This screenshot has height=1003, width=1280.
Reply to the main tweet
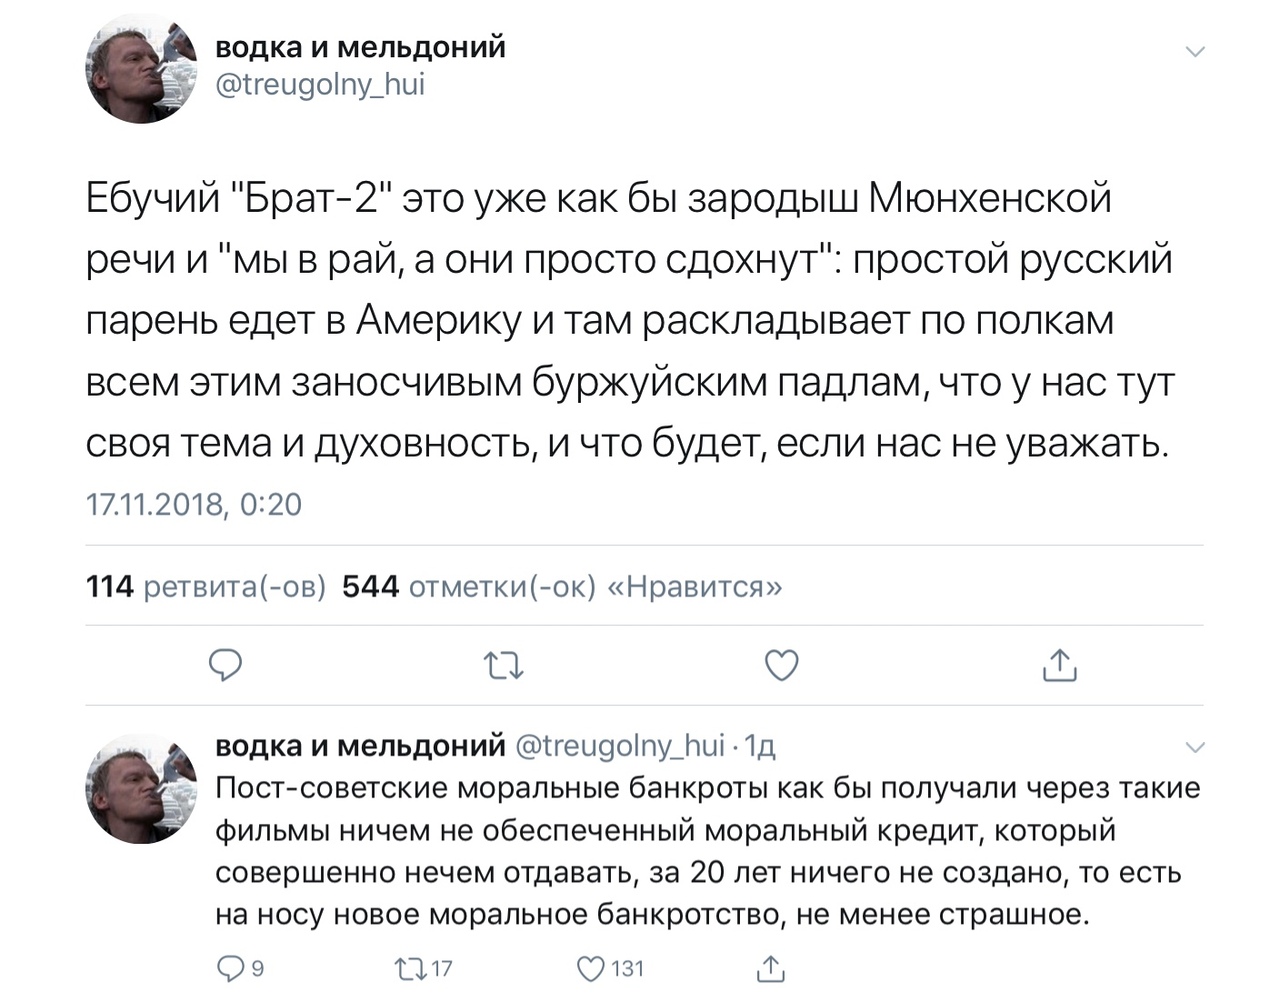coord(227,664)
